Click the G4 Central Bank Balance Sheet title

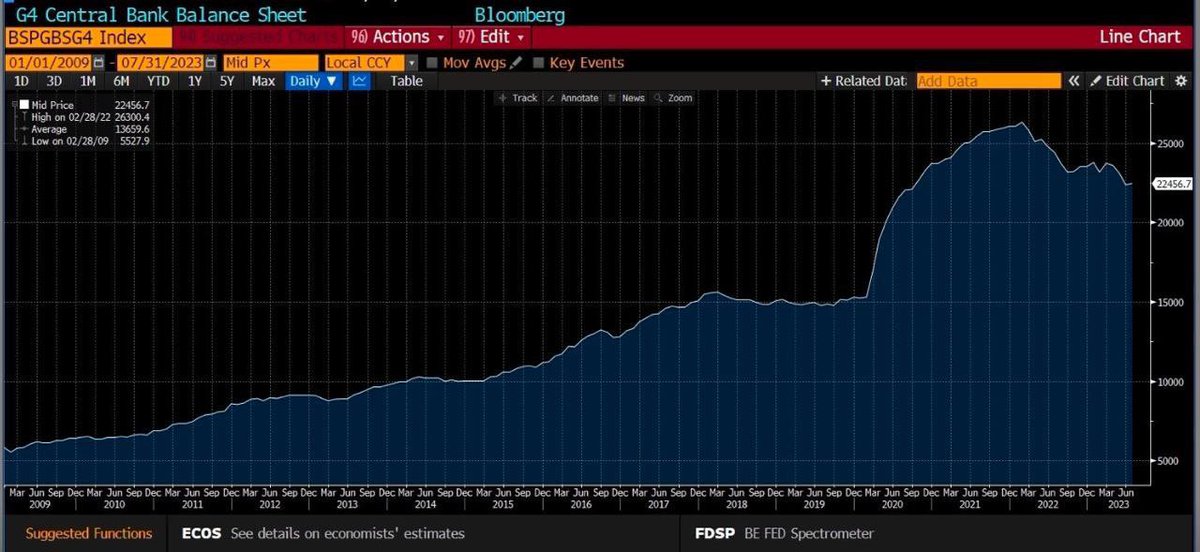pyautogui.click(x=161, y=15)
